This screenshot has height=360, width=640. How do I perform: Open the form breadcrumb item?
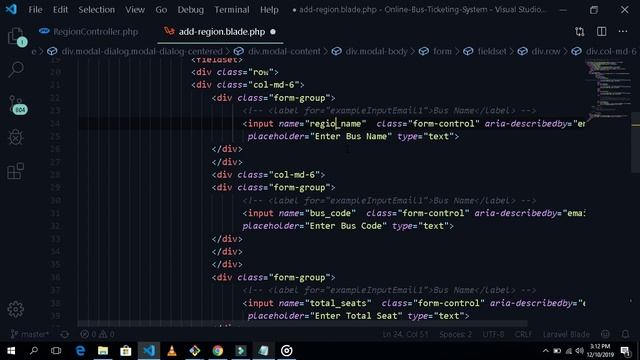pyautogui.click(x=442, y=51)
